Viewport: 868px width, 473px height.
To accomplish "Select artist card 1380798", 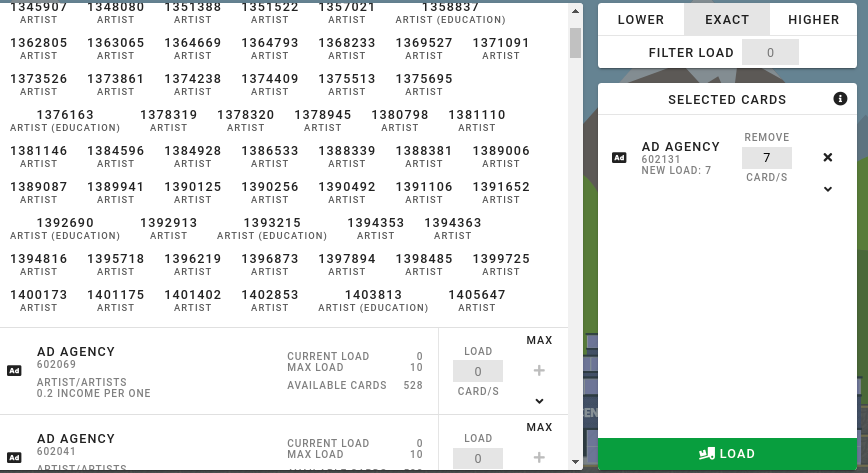I will (400, 120).
